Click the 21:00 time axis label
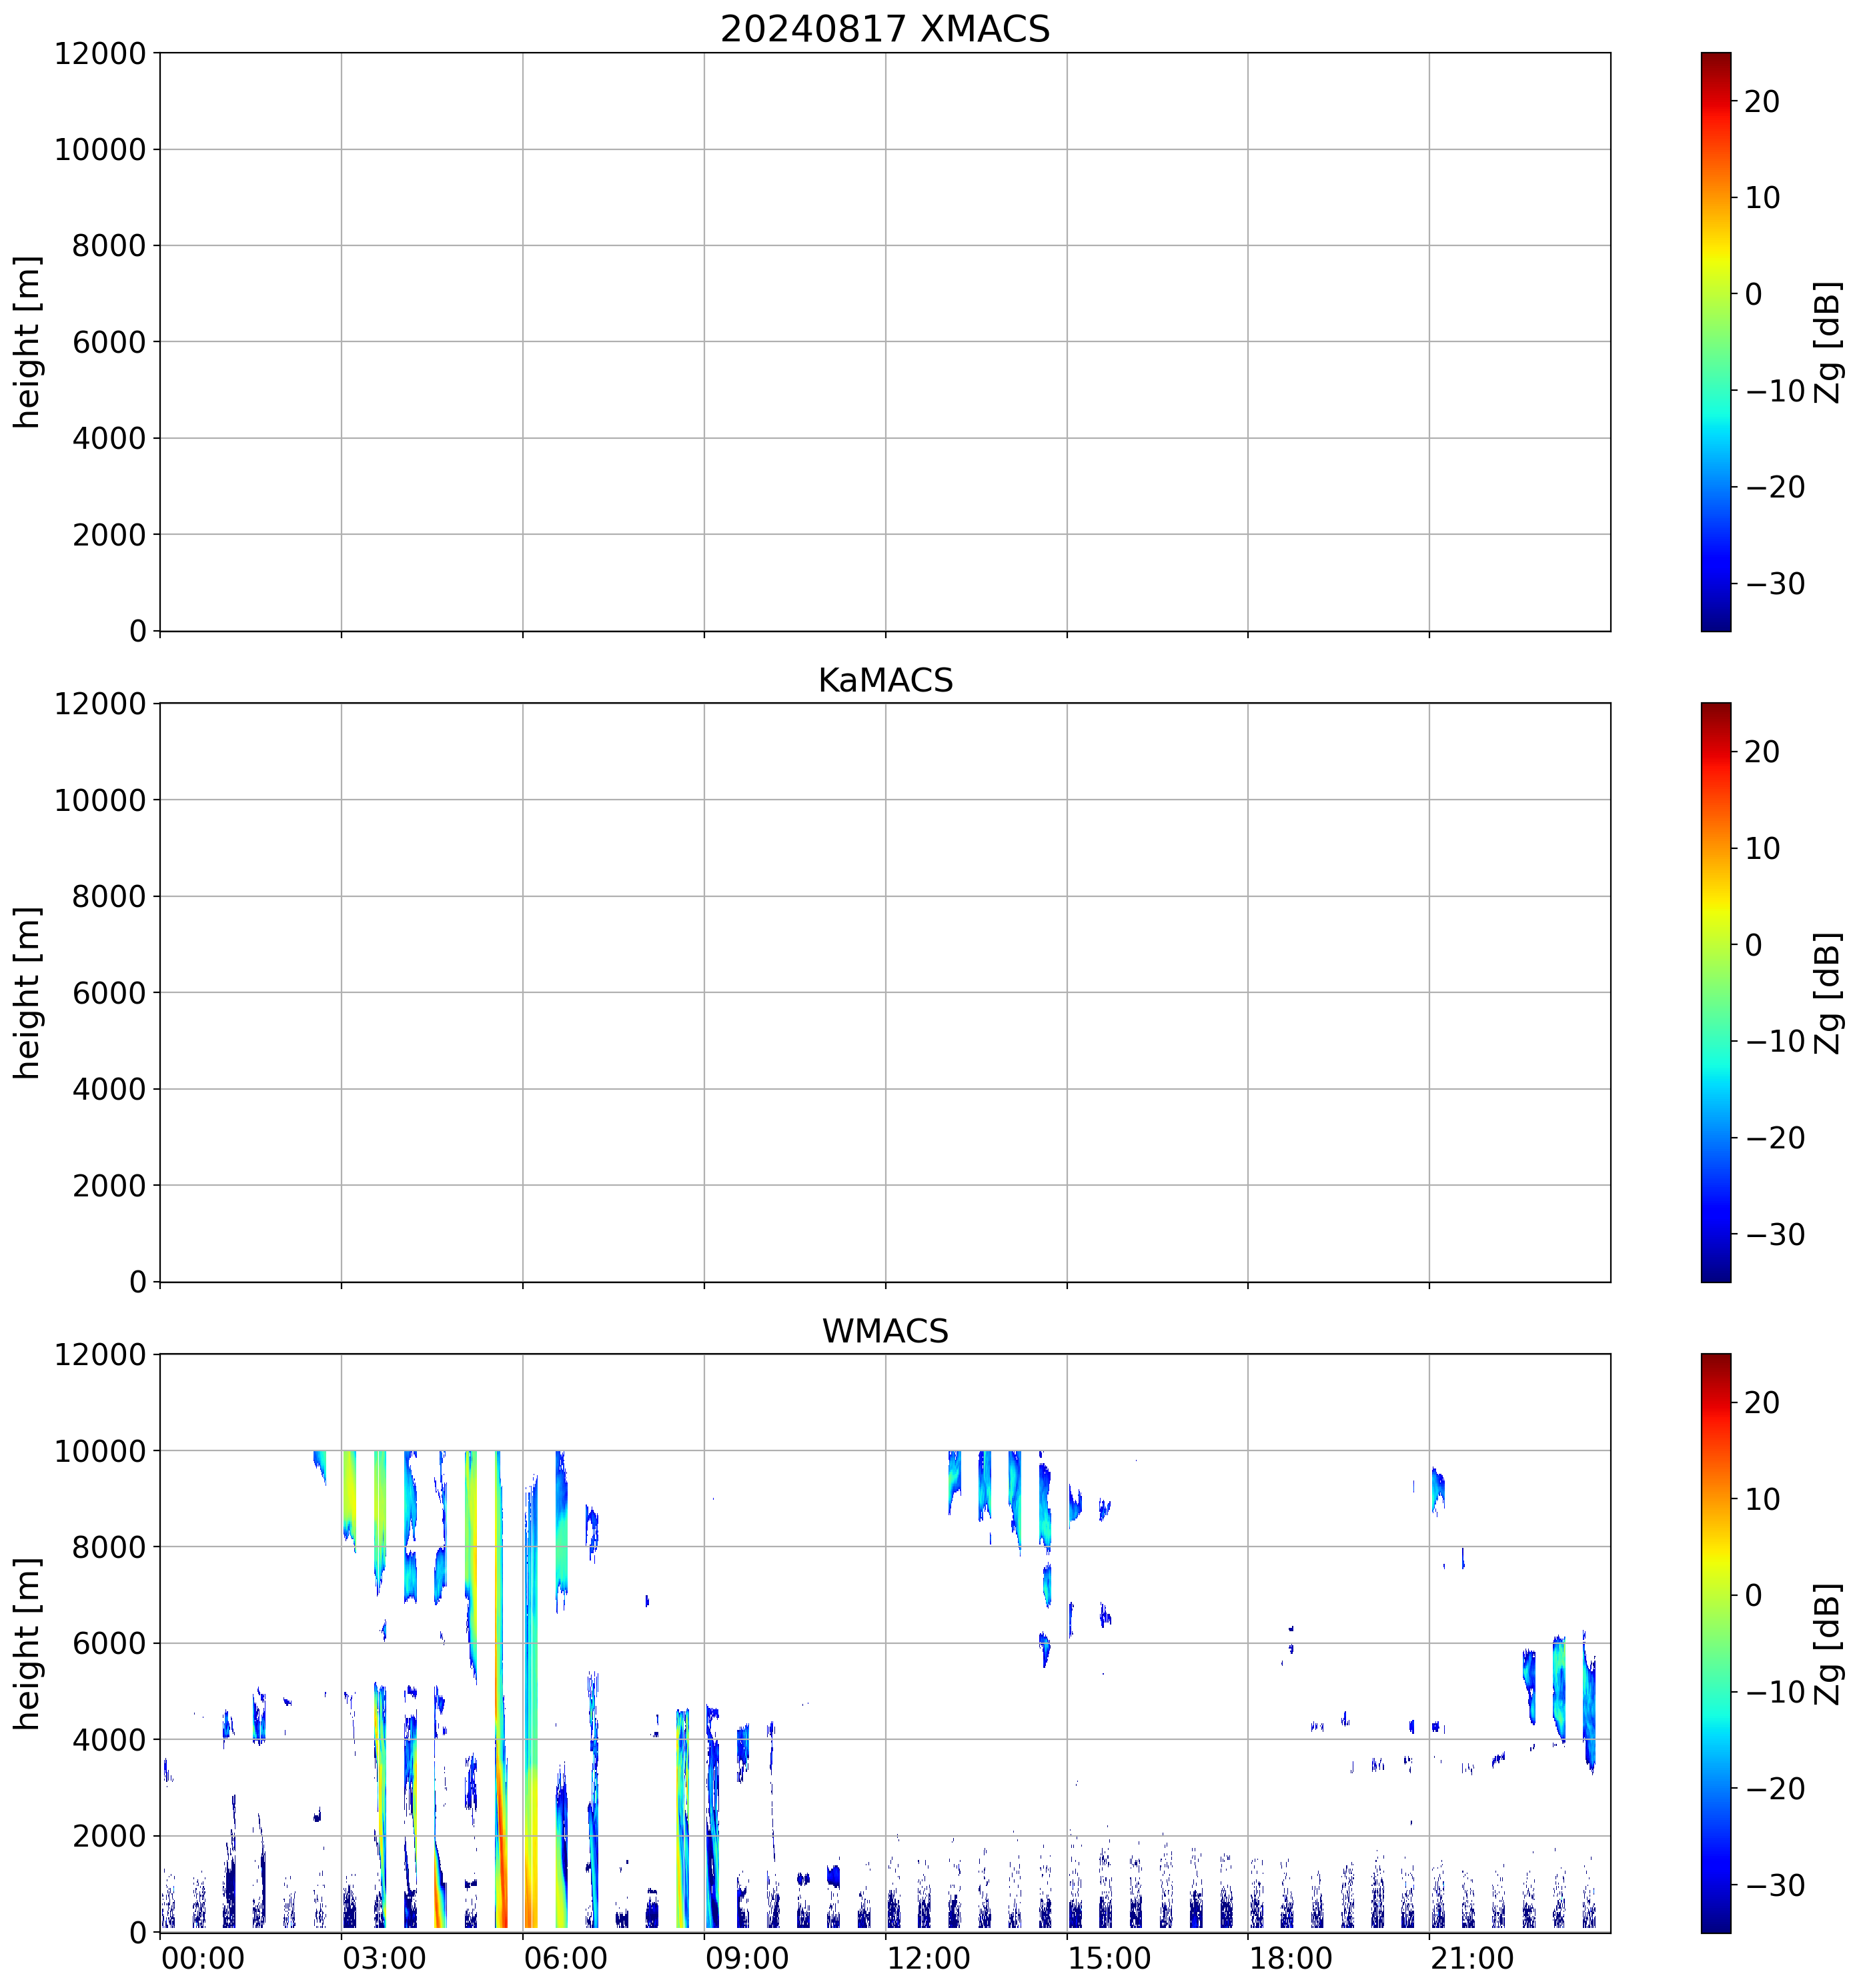This screenshot has height=1988, width=1859. pos(1472,1958)
